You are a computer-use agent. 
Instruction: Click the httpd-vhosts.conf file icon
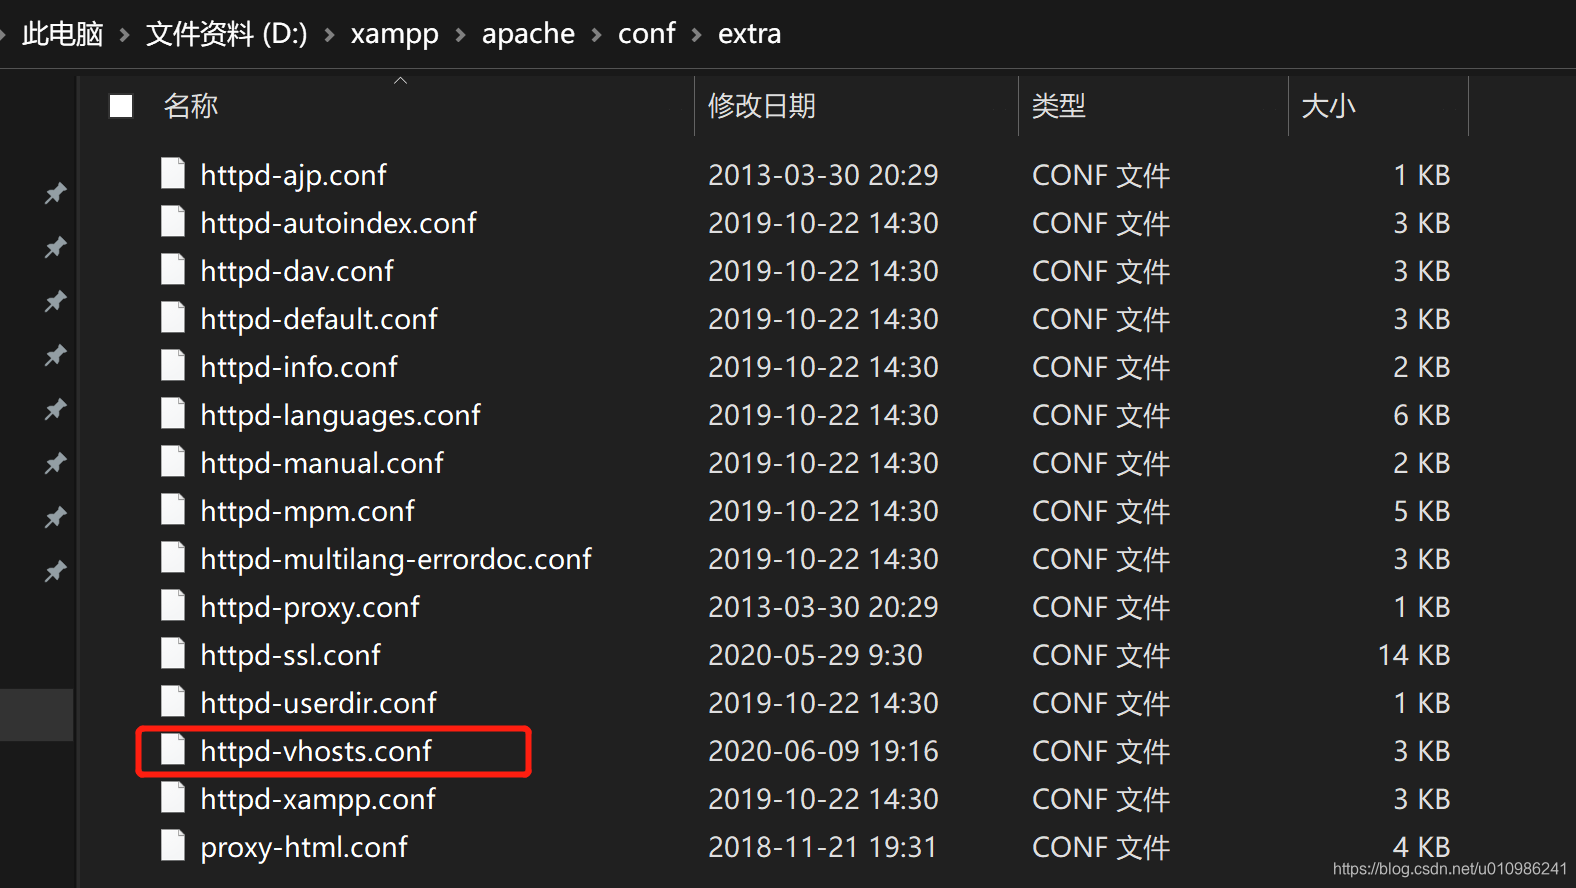173,749
